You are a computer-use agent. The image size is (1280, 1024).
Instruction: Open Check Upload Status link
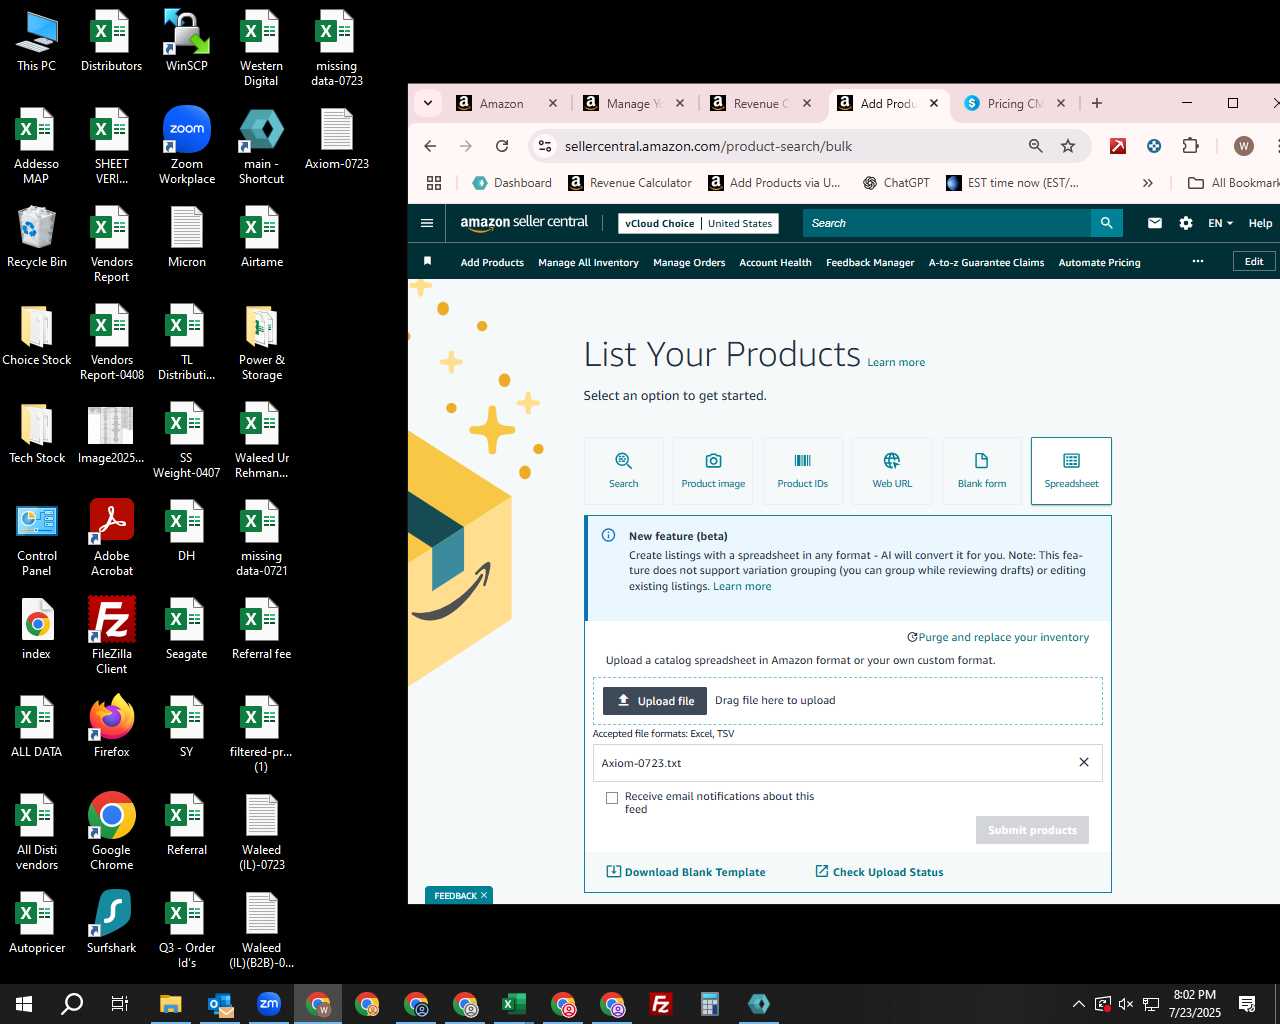[x=879, y=872]
